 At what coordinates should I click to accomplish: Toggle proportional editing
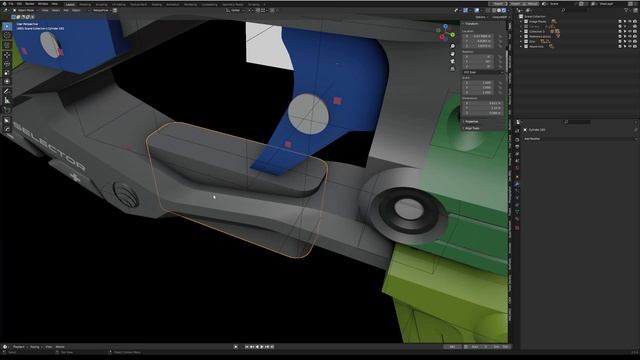pos(272,10)
